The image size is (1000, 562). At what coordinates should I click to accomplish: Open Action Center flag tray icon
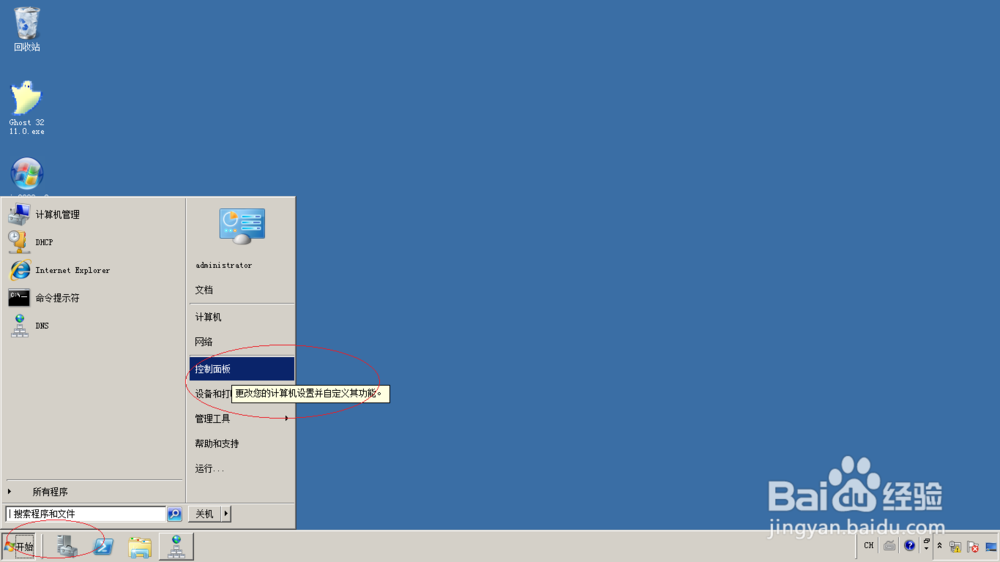coord(973,547)
